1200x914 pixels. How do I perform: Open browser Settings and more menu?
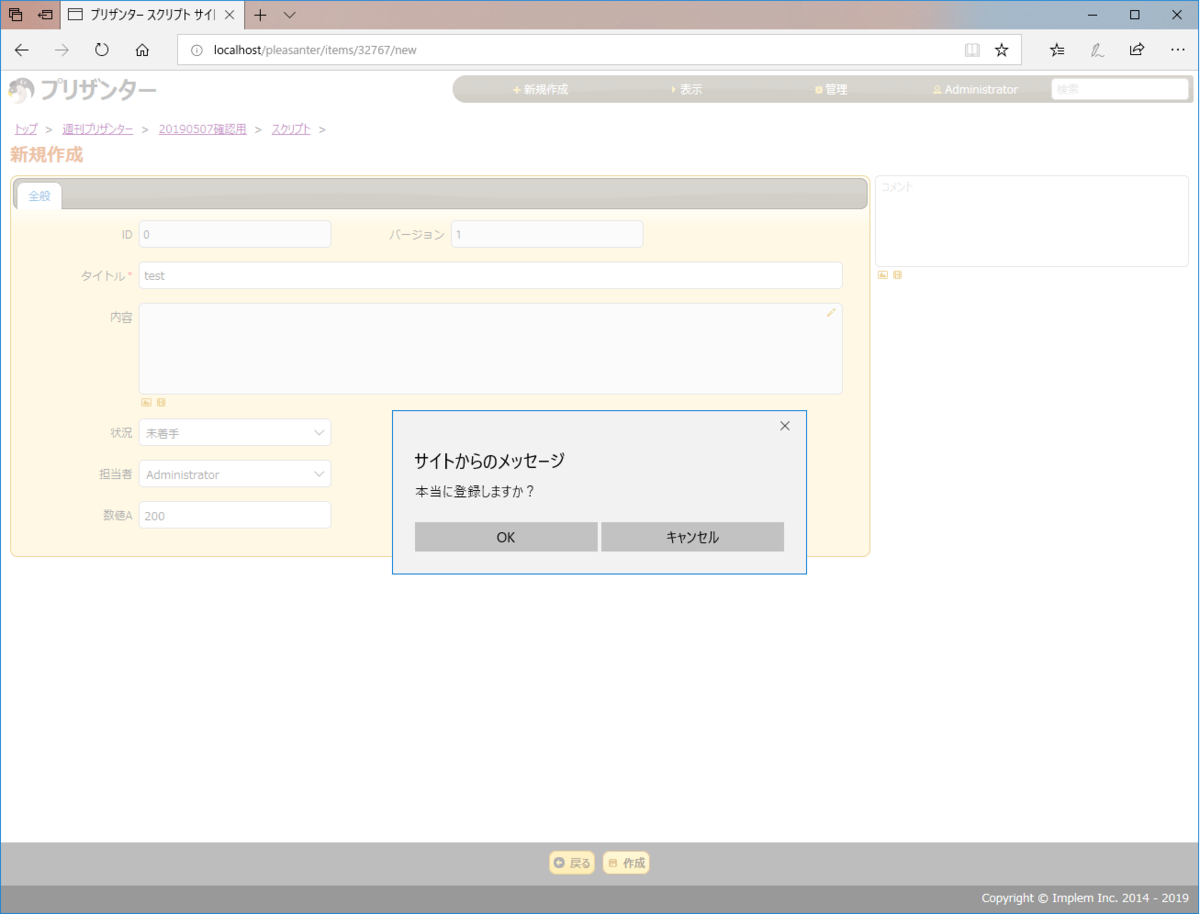click(1177, 50)
